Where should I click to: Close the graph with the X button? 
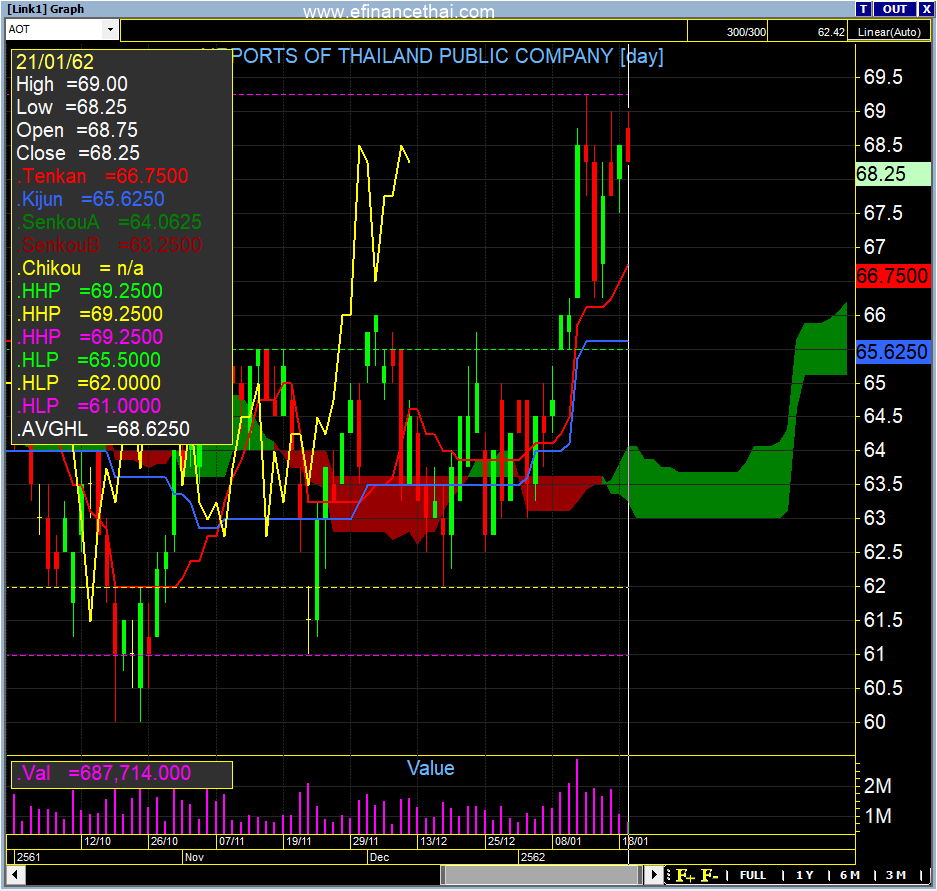point(926,9)
